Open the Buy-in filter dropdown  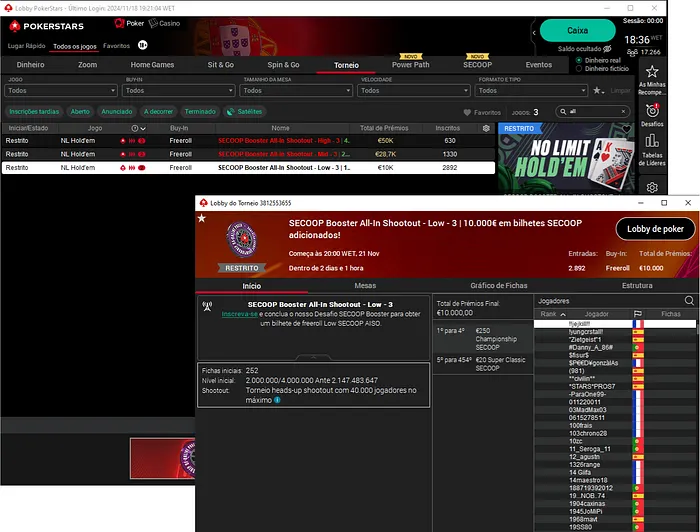pos(179,91)
